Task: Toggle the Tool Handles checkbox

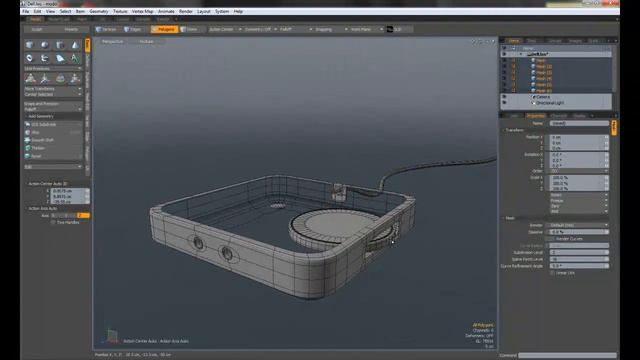Action: pyautogui.click(x=53, y=222)
